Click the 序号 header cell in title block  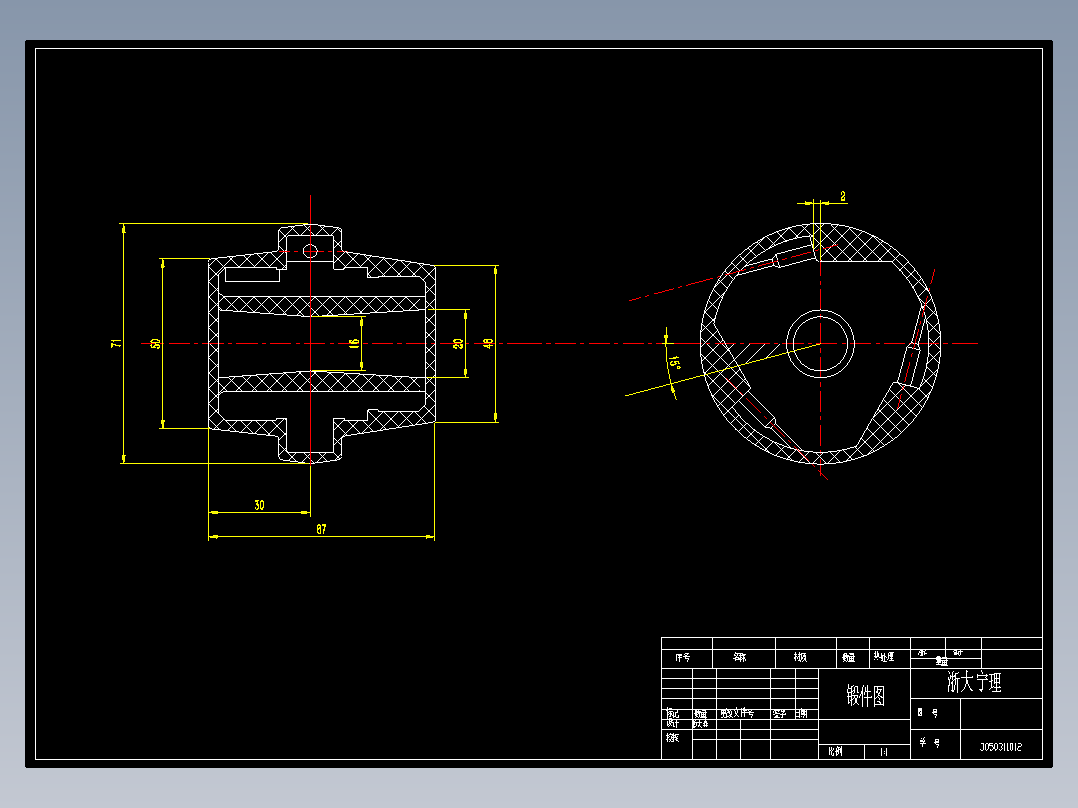click(x=682, y=657)
